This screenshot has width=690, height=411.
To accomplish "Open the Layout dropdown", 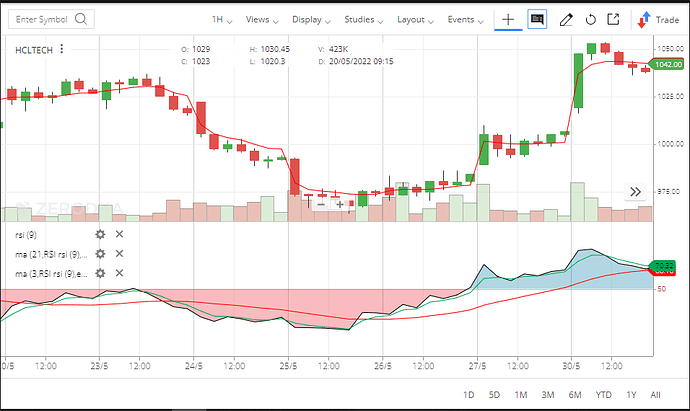I will (415, 20).
